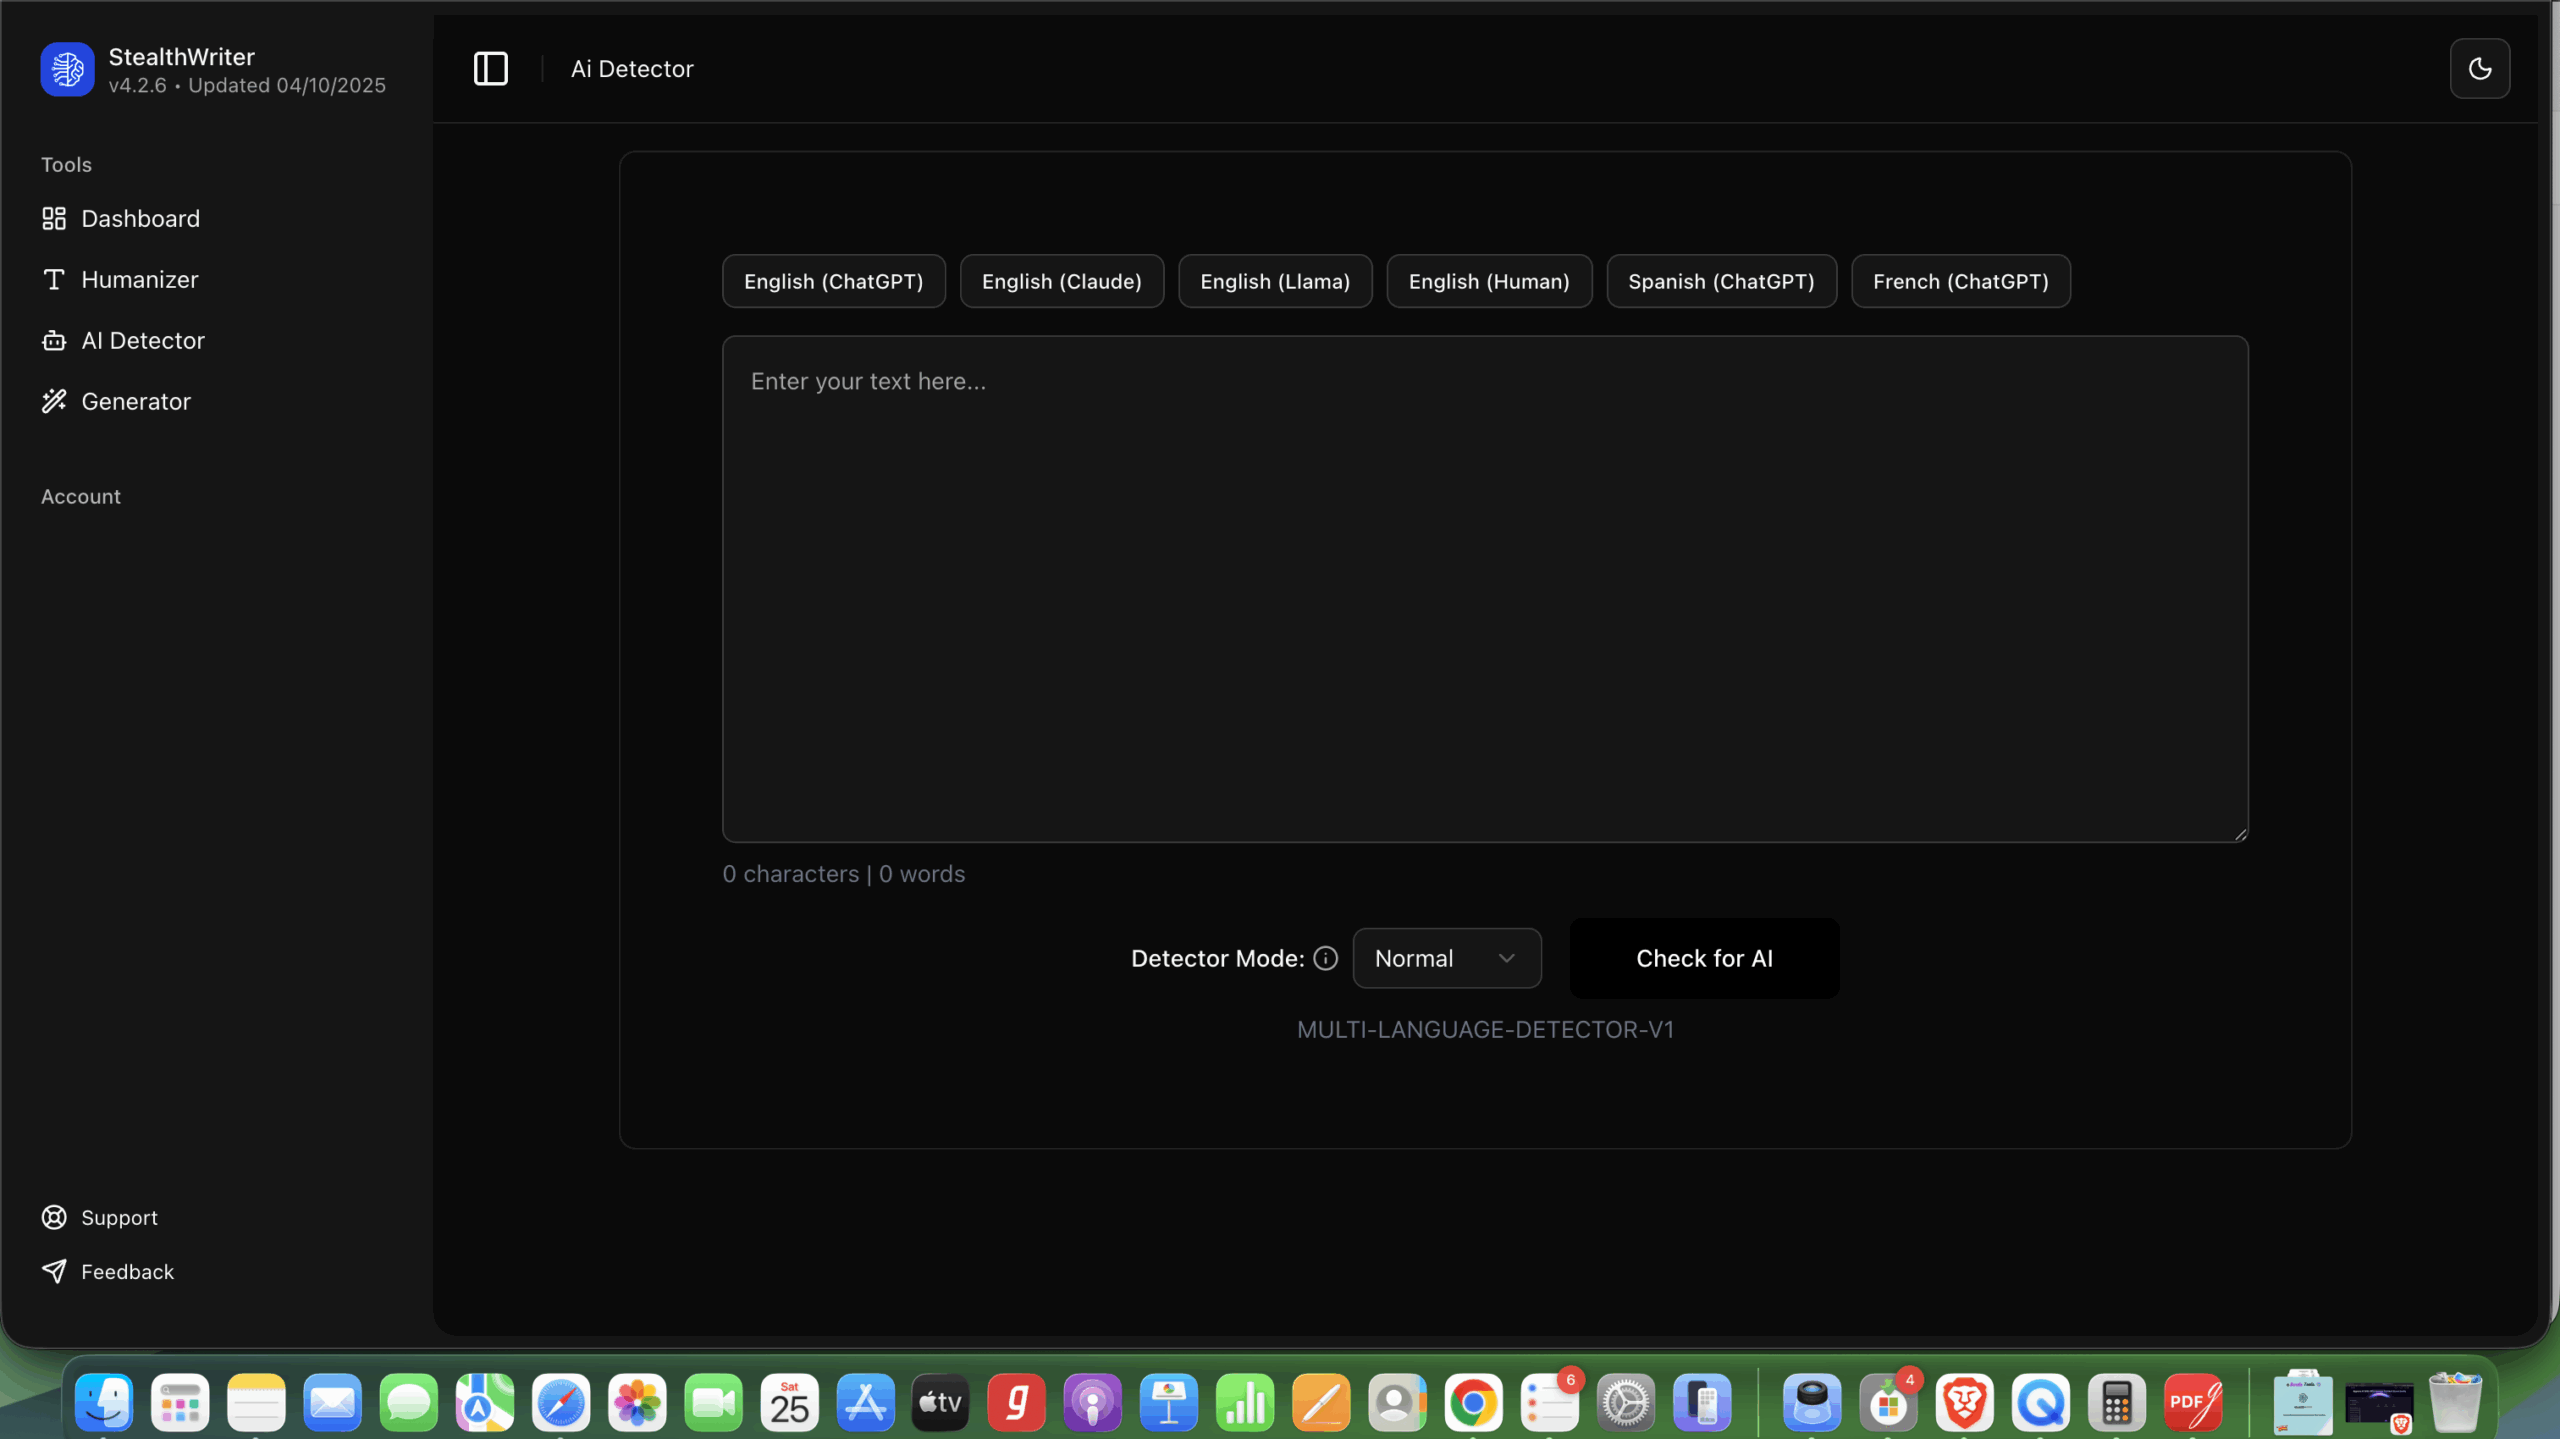The image size is (2560, 1439).
Task: Open Google Chrome from the dock
Action: tap(1473, 1403)
